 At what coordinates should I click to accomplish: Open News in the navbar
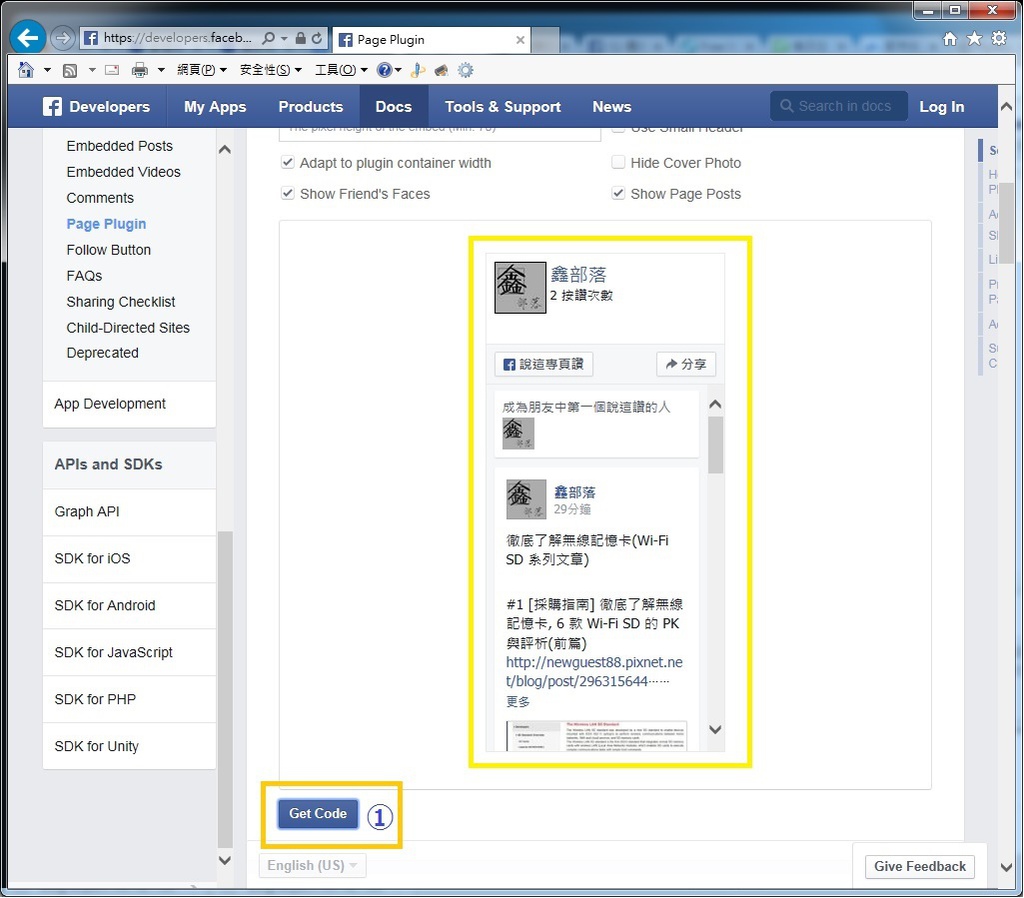click(611, 106)
